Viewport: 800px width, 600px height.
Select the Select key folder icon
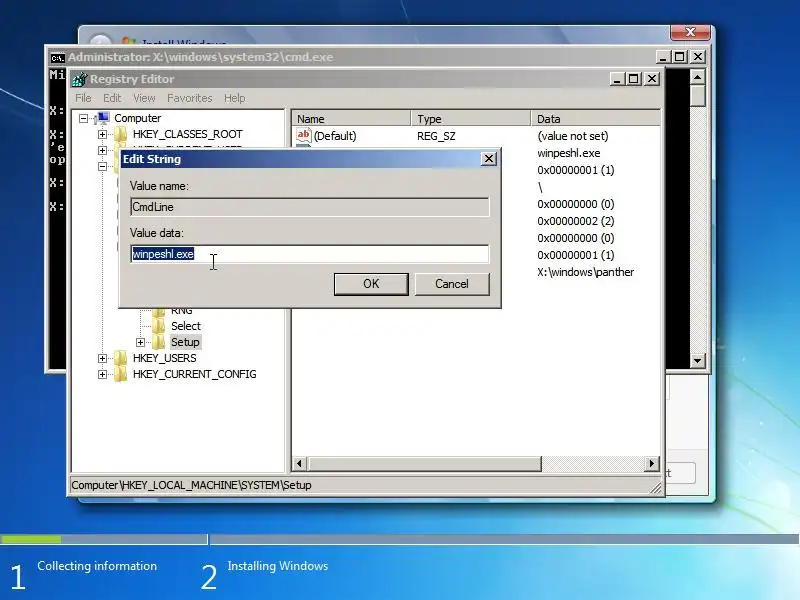pos(159,326)
